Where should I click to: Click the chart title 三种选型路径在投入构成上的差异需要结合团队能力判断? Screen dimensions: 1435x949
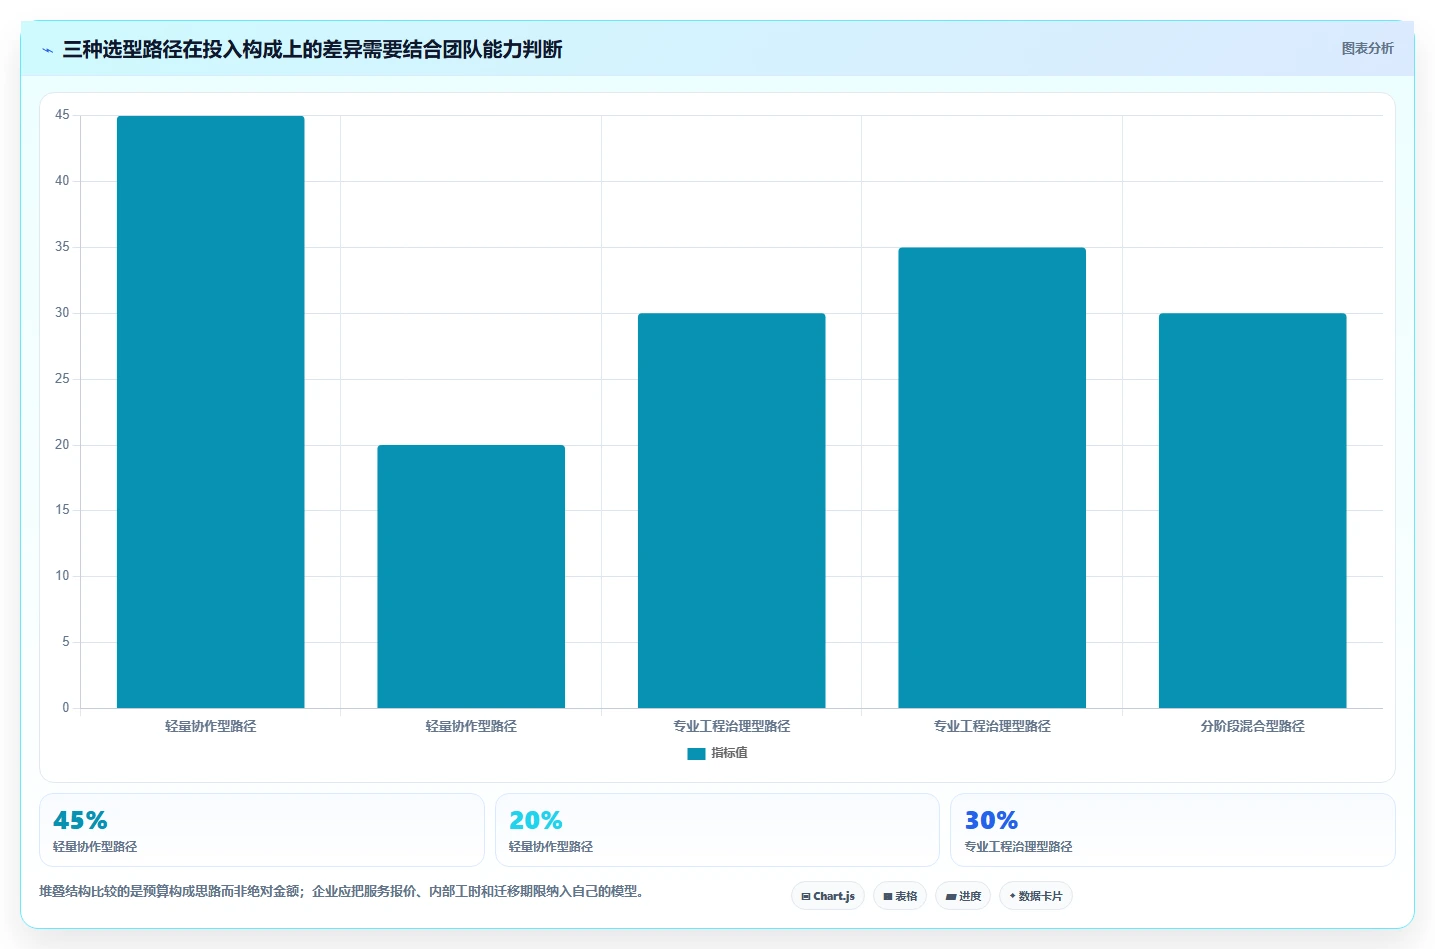tap(312, 49)
